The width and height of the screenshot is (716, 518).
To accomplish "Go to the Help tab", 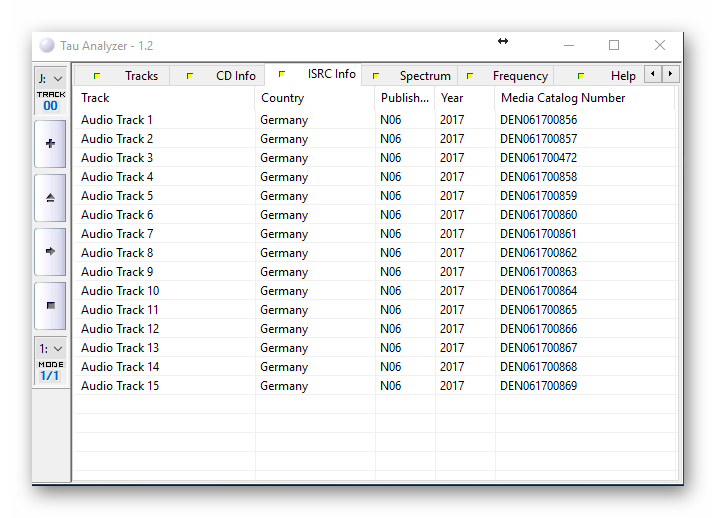I will [x=622, y=76].
